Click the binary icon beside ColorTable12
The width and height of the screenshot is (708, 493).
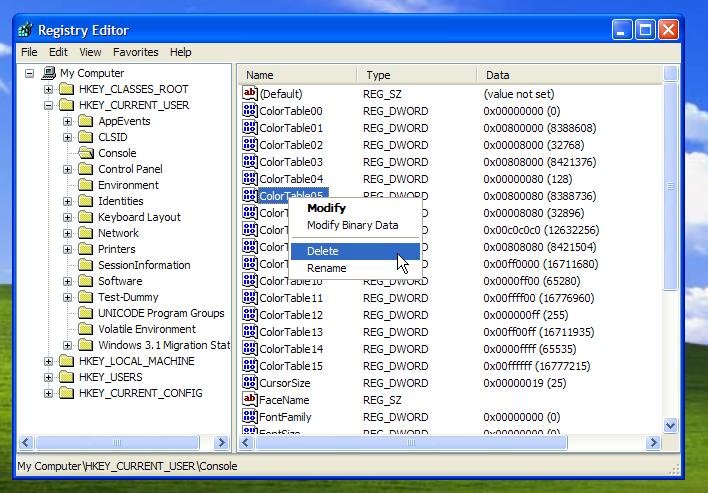[250, 315]
